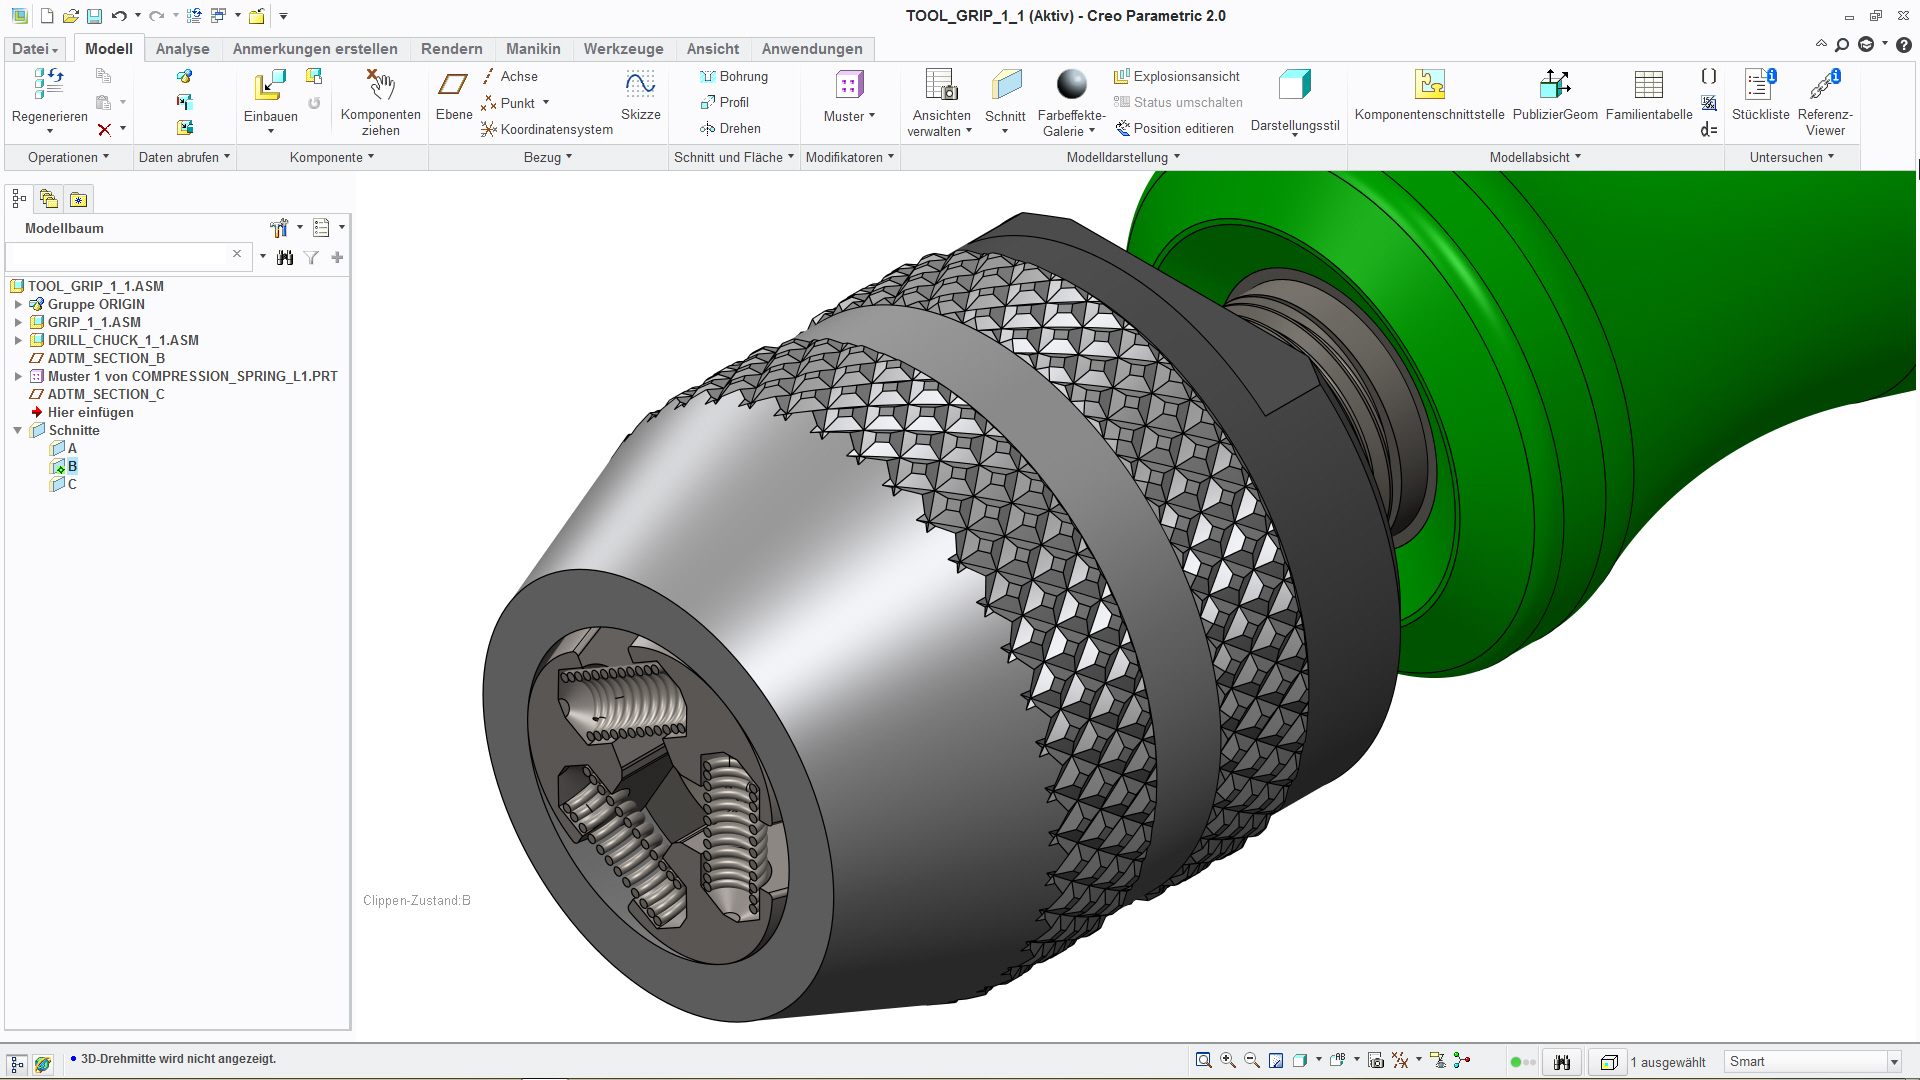
Task: Add a Koordinatensystem
Action: [x=547, y=129]
